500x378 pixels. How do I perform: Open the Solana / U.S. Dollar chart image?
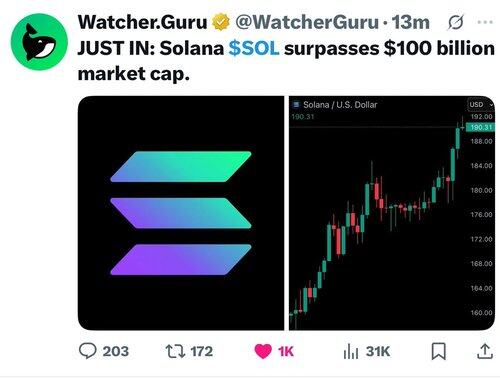(x=392, y=213)
